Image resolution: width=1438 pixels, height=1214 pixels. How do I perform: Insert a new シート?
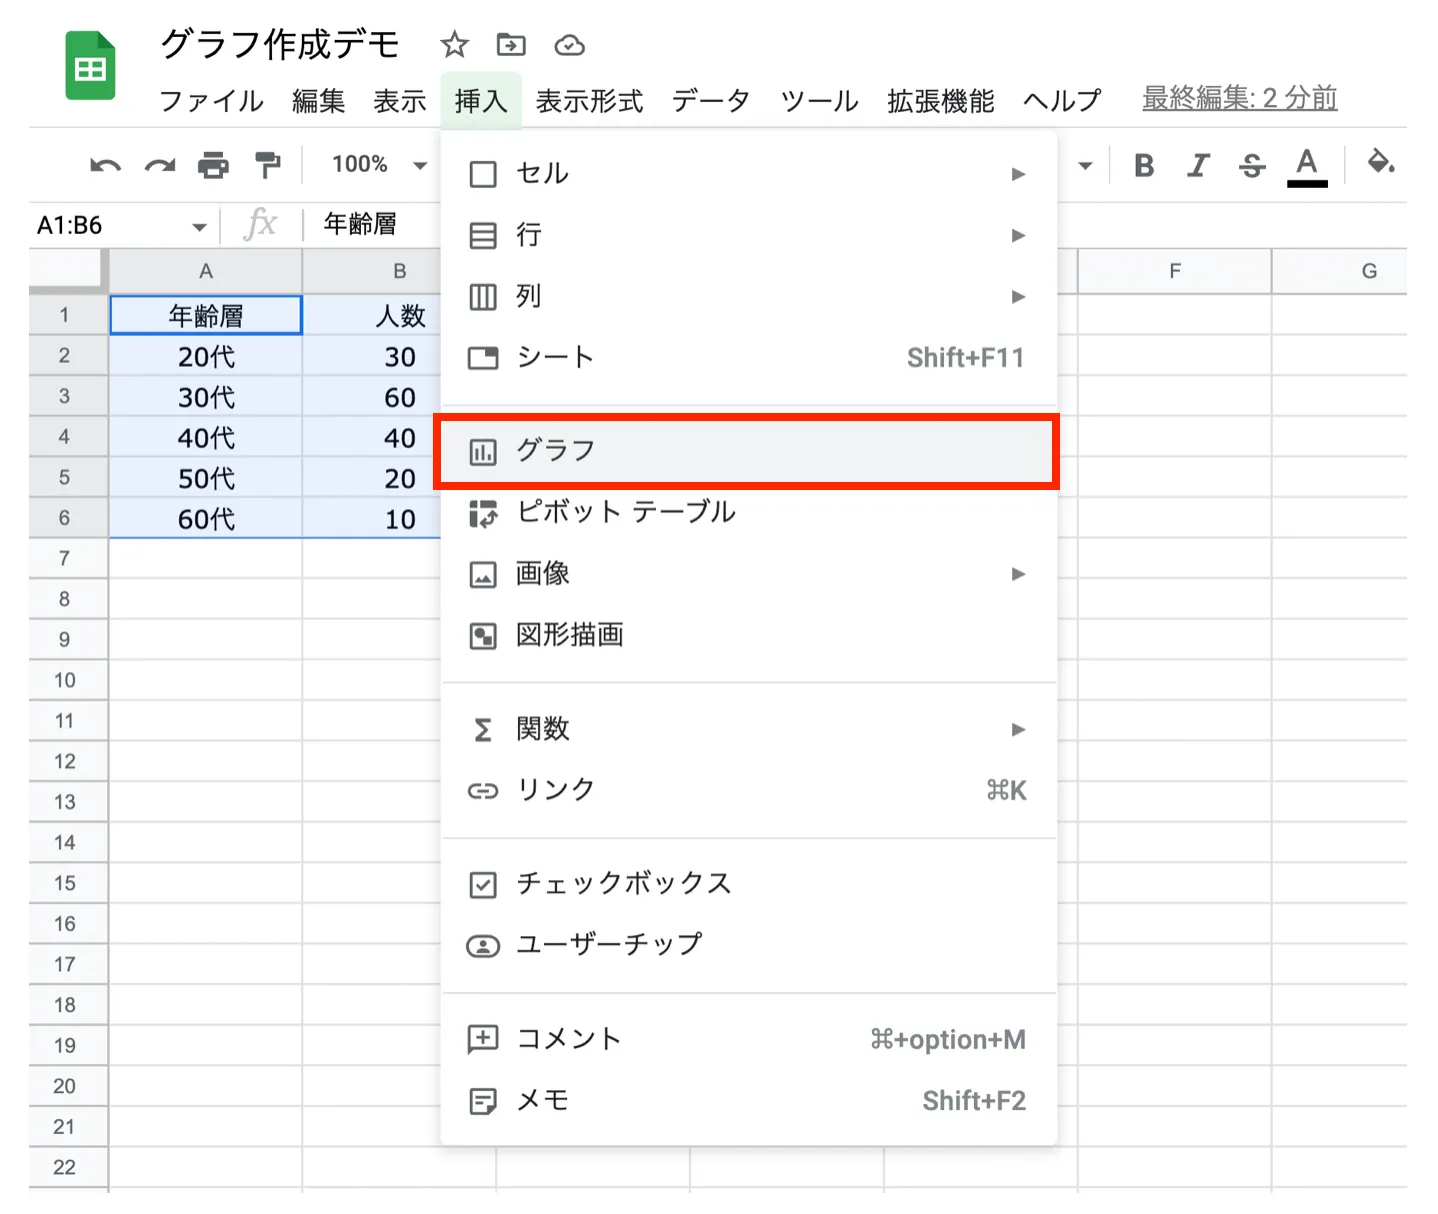tap(748, 357)
